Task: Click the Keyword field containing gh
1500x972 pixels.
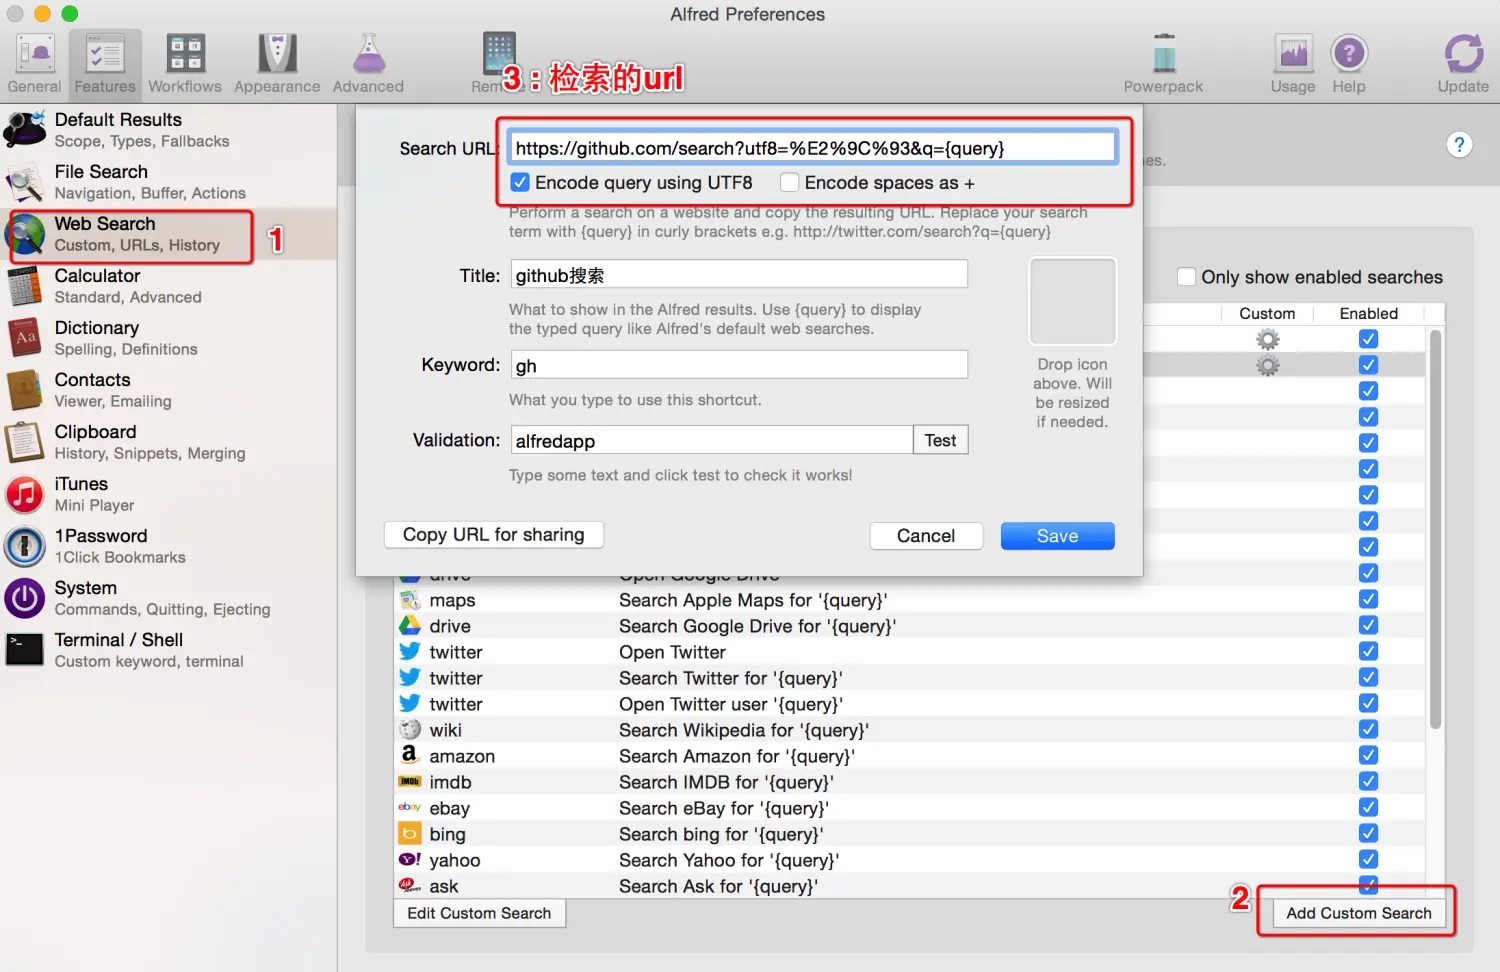Action: tap(739, 365)
